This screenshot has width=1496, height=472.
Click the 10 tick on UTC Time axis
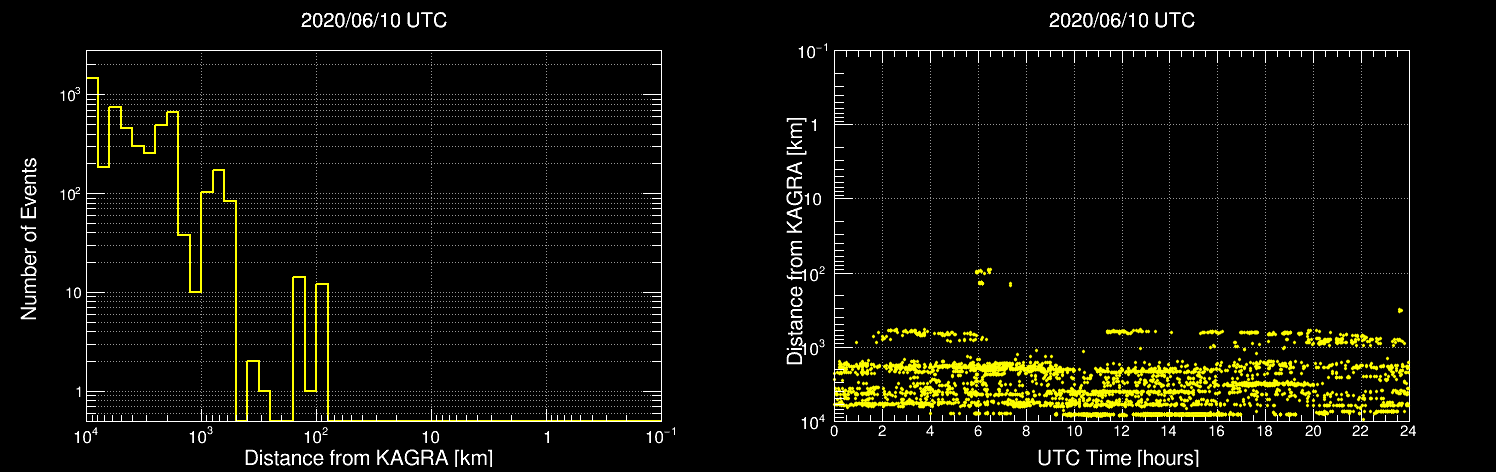1073,431
